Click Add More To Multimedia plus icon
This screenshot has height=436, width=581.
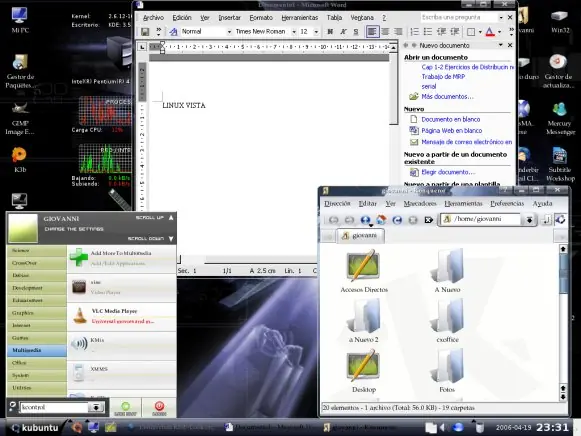[79, 257]
